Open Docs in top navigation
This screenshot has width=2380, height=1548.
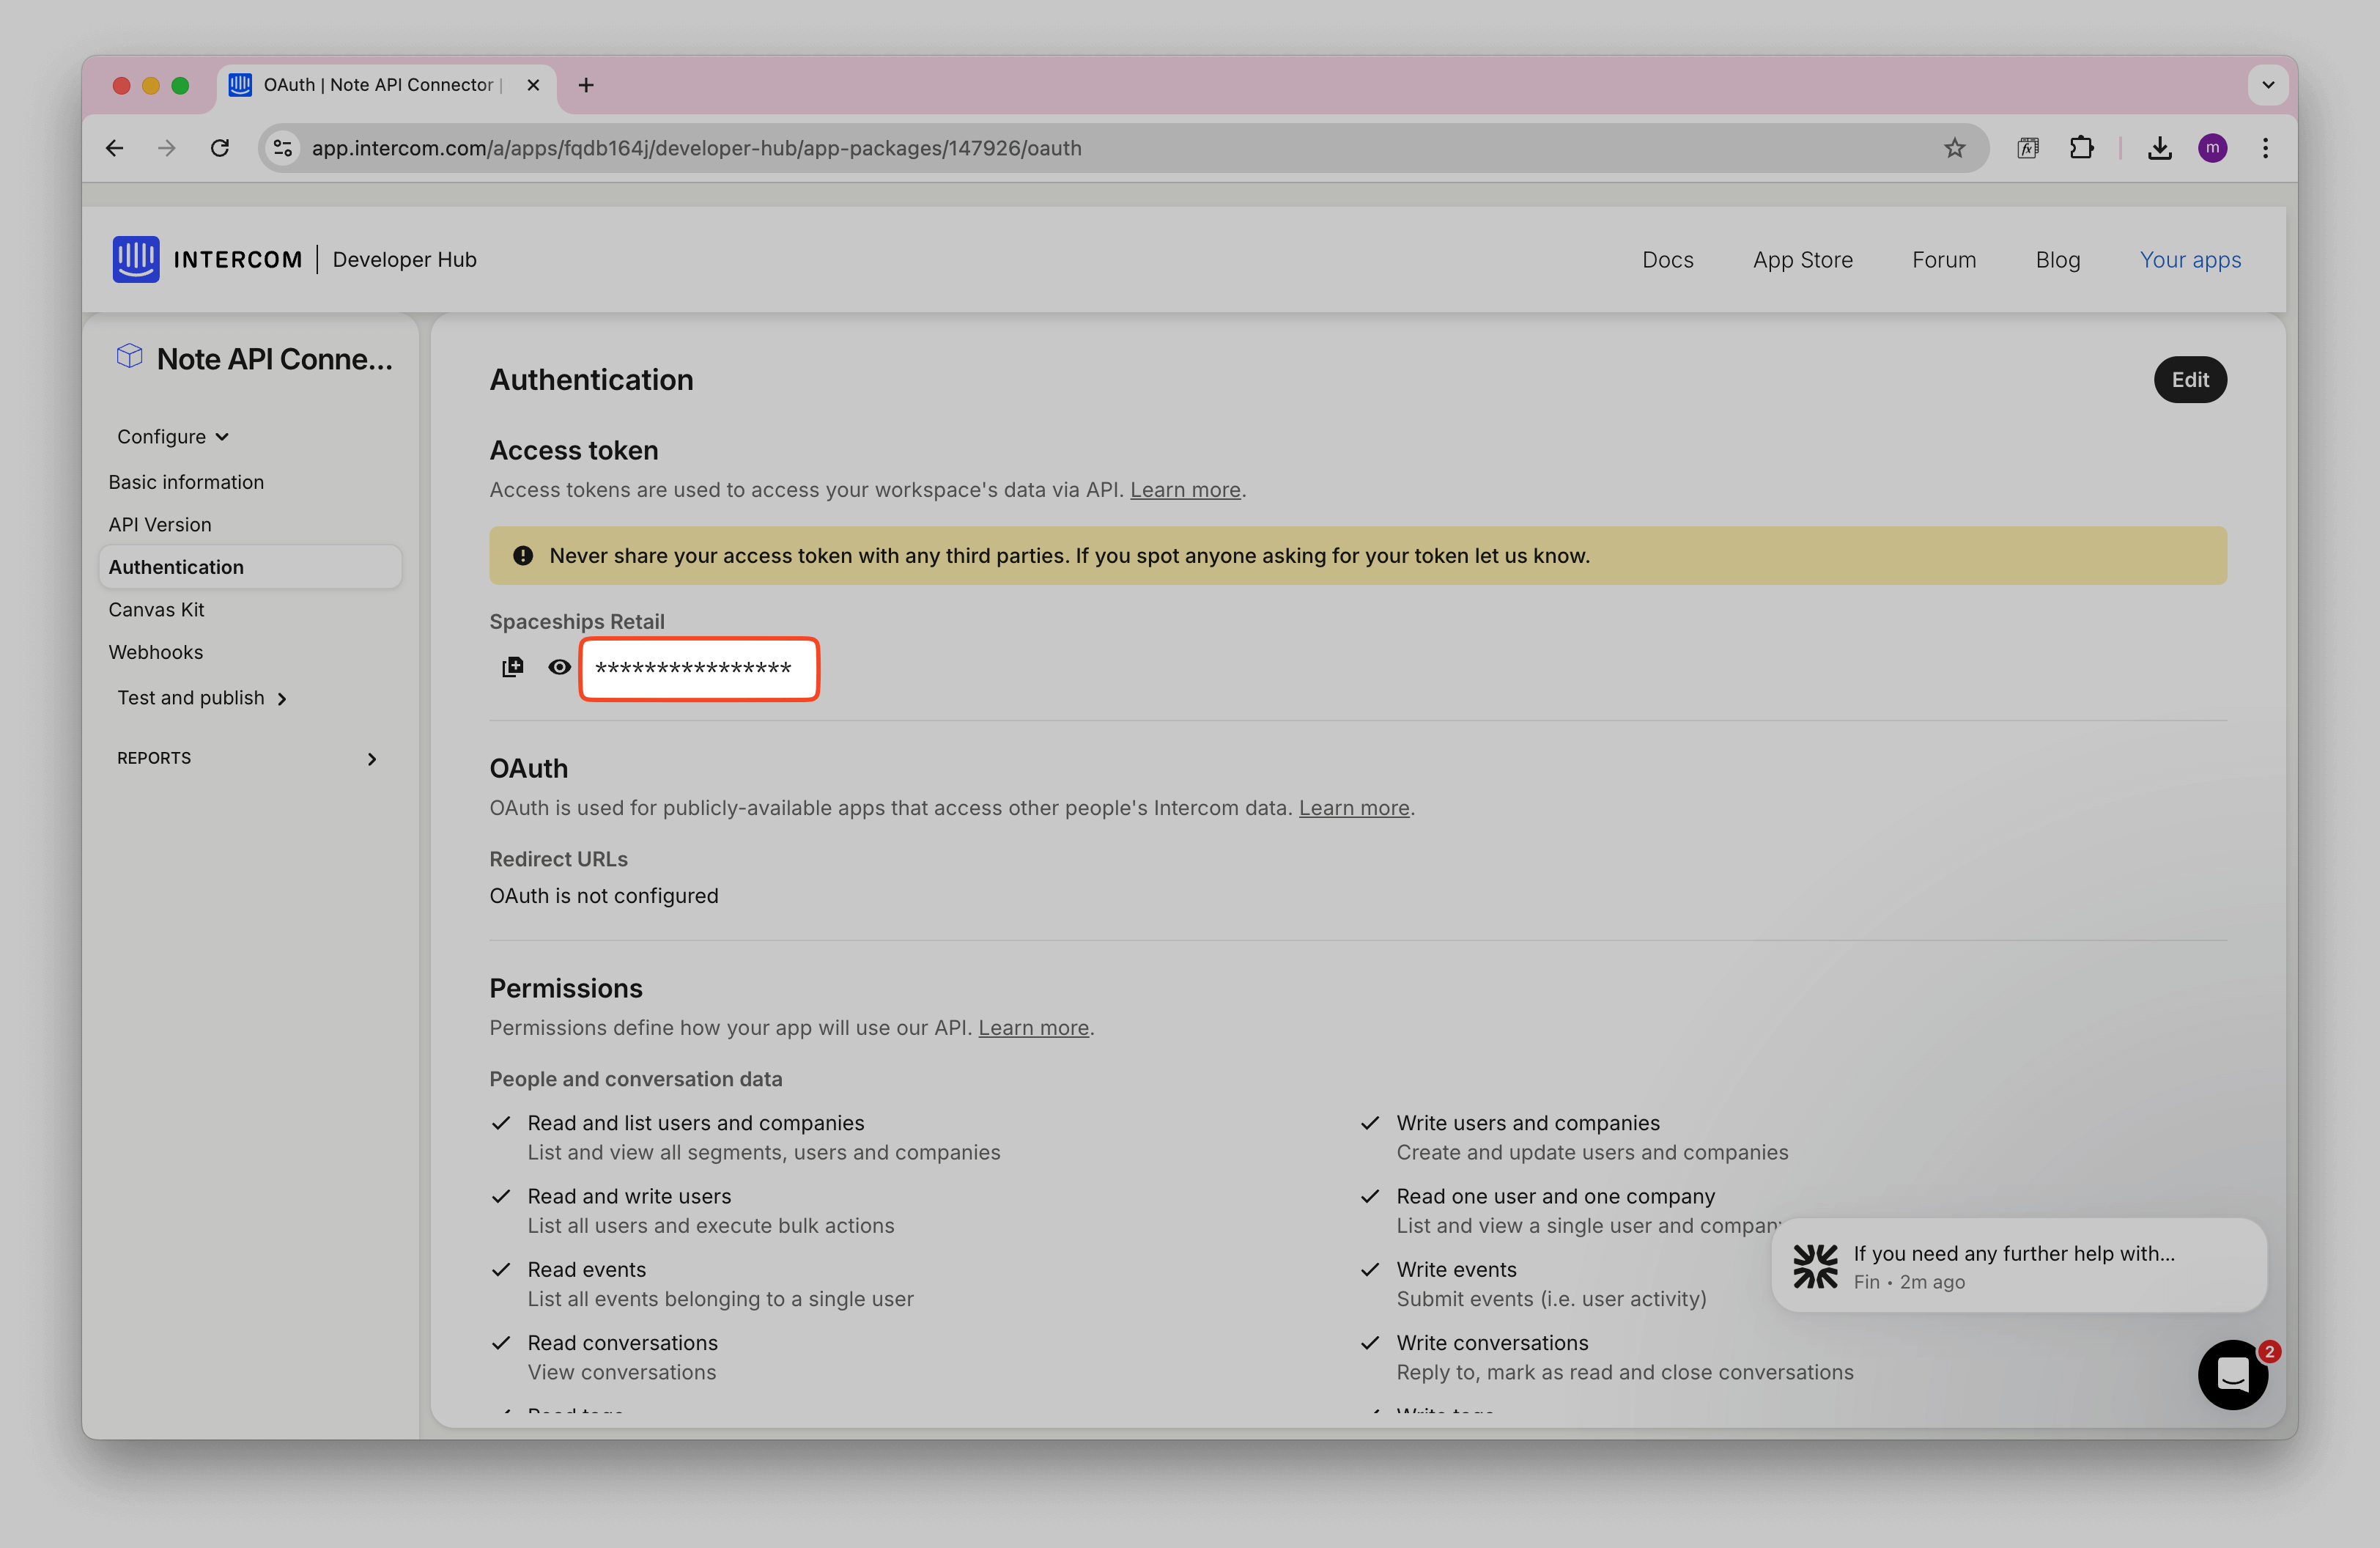coord(1667,260)
